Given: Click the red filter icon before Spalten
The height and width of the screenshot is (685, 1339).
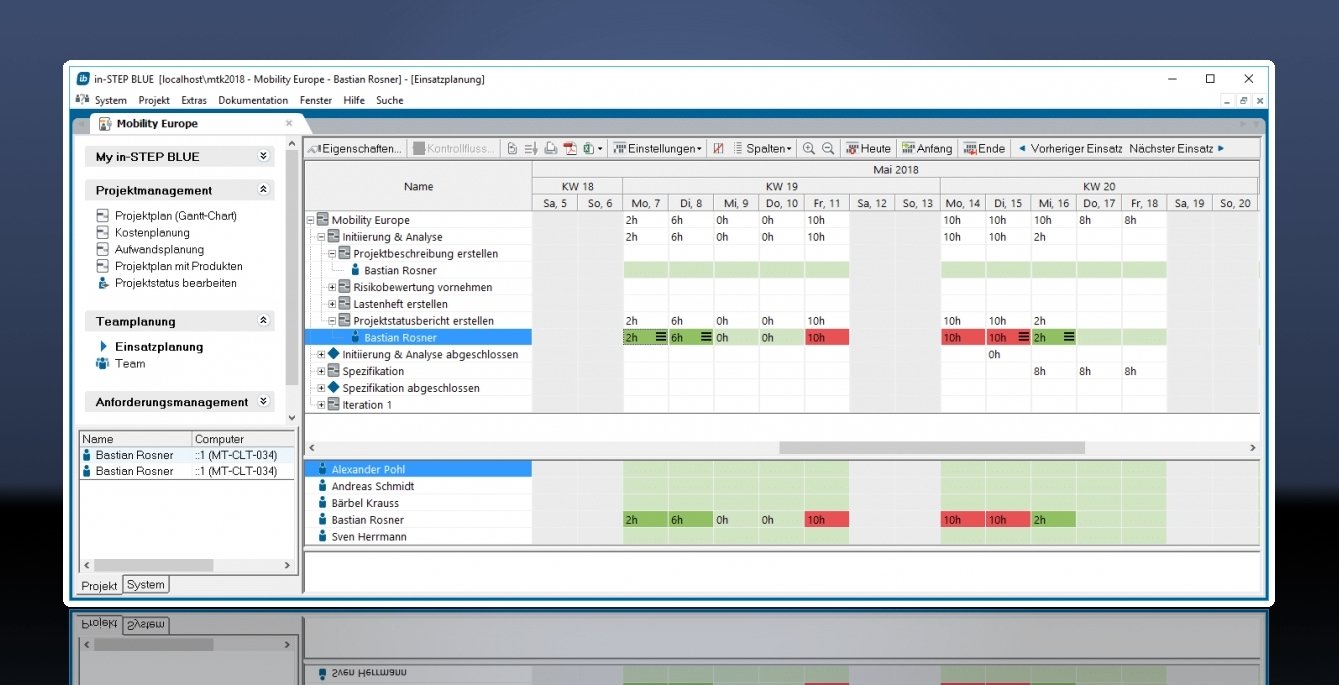Looking at the screenshot, I should pos(718,149).
